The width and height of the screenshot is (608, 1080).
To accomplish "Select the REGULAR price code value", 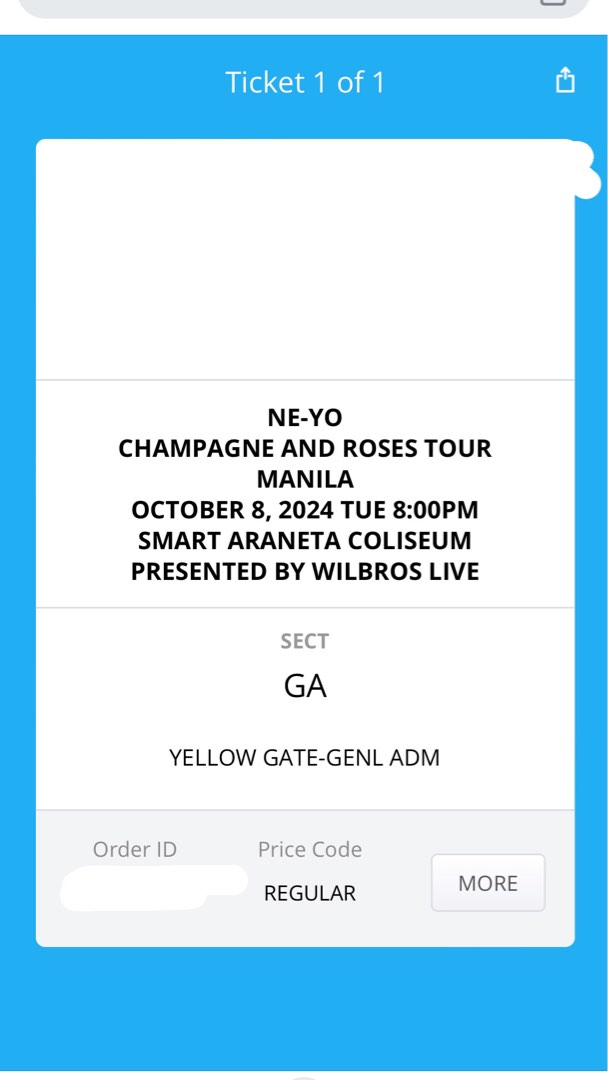I will pos(310,892).
